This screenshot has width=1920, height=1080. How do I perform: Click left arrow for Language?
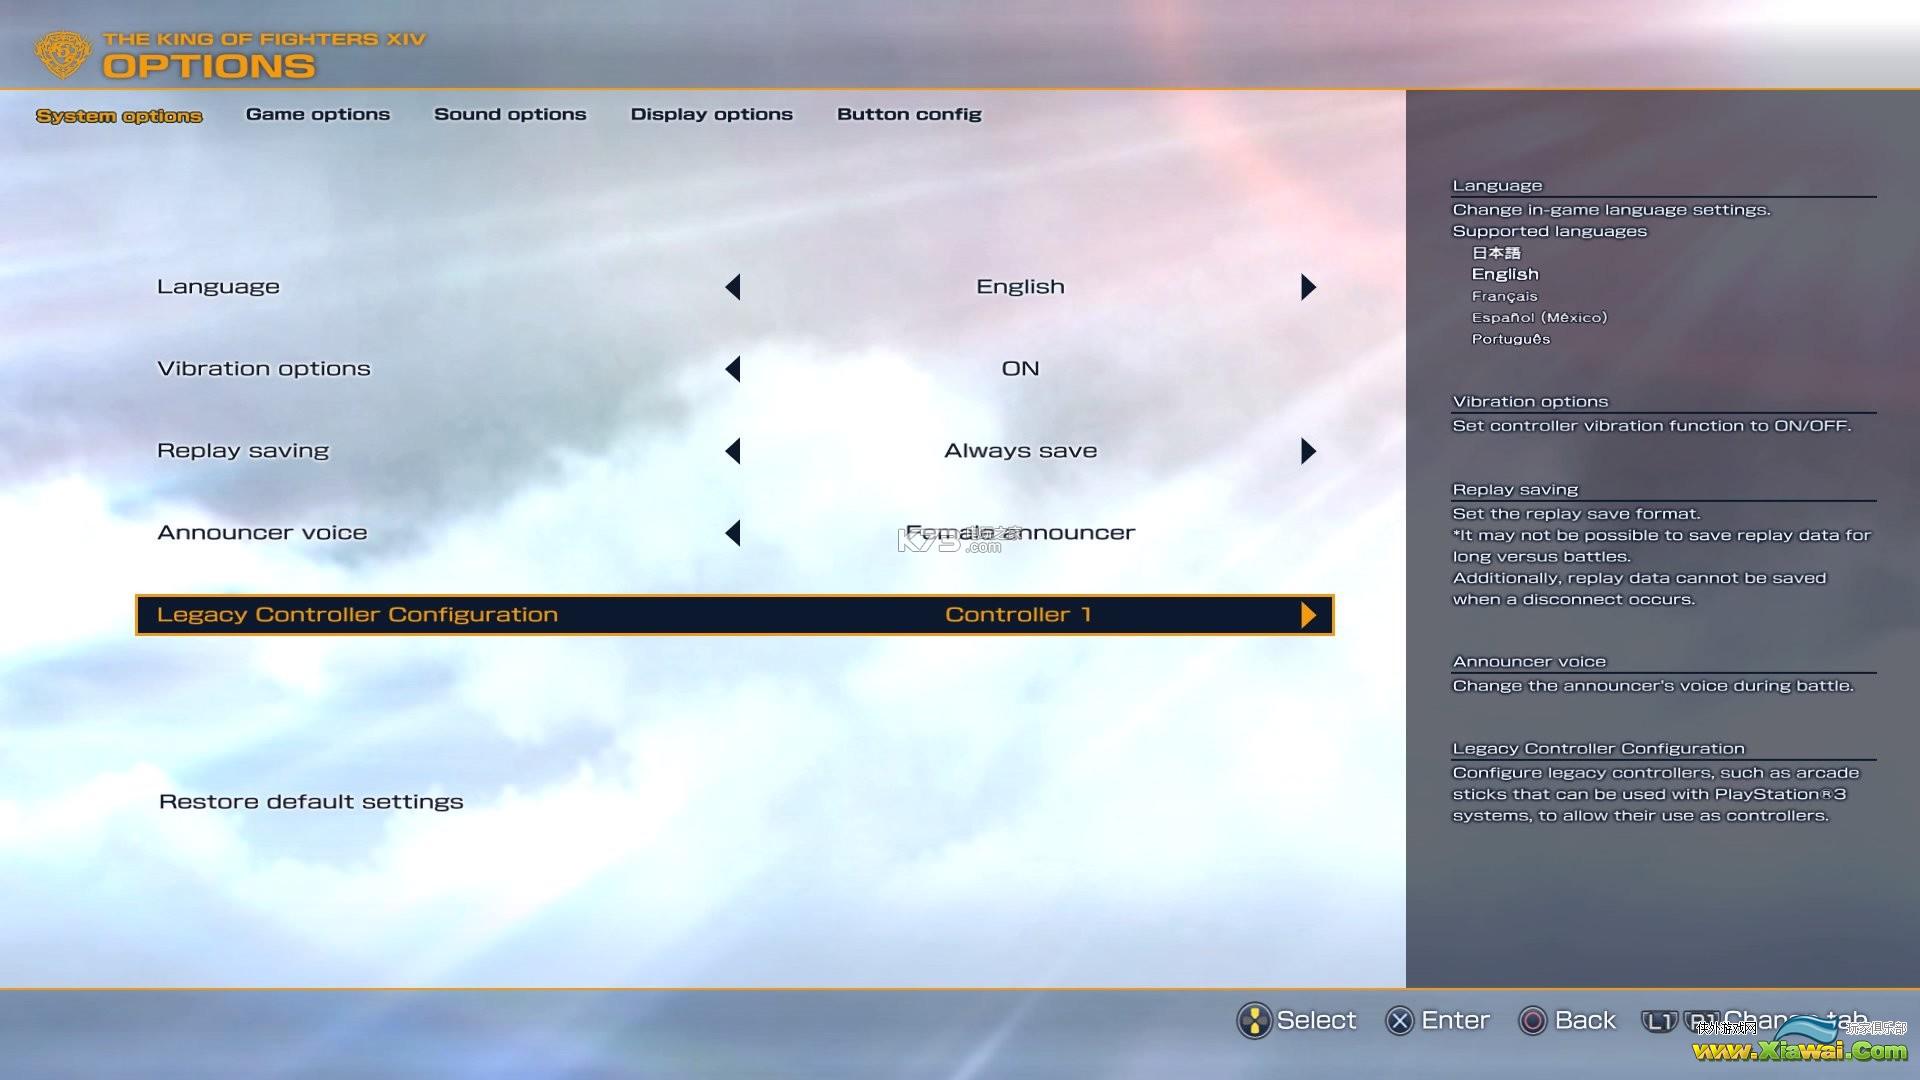tap(733, 287)
